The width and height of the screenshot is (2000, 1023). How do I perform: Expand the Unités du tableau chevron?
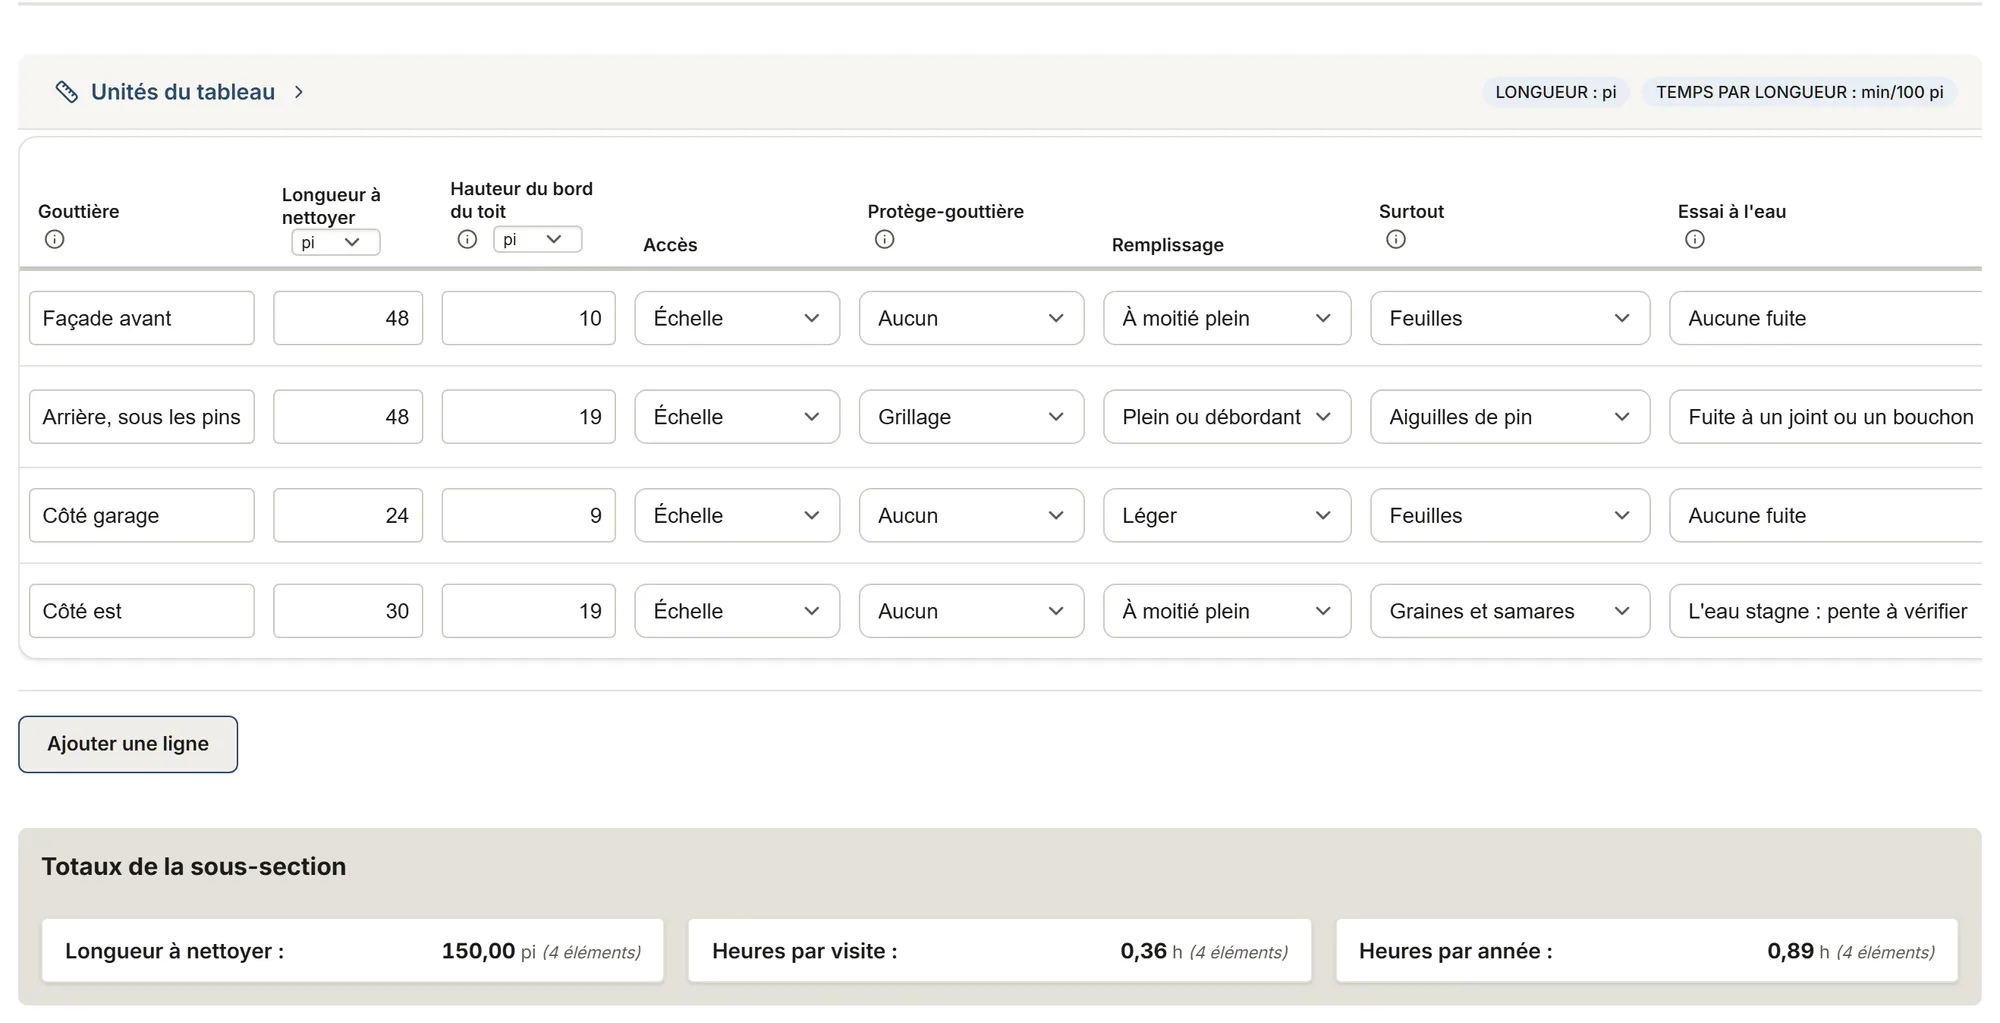[299, 92]
